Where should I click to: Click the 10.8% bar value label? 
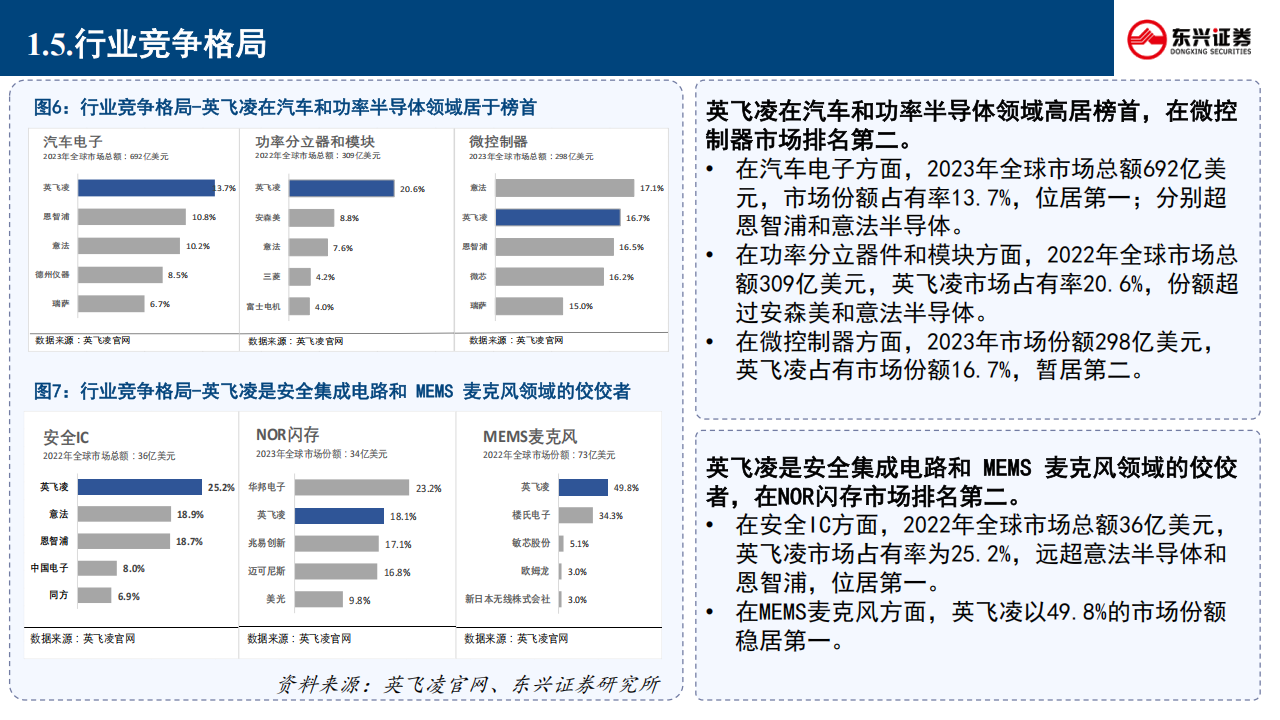tap(204, 217)
